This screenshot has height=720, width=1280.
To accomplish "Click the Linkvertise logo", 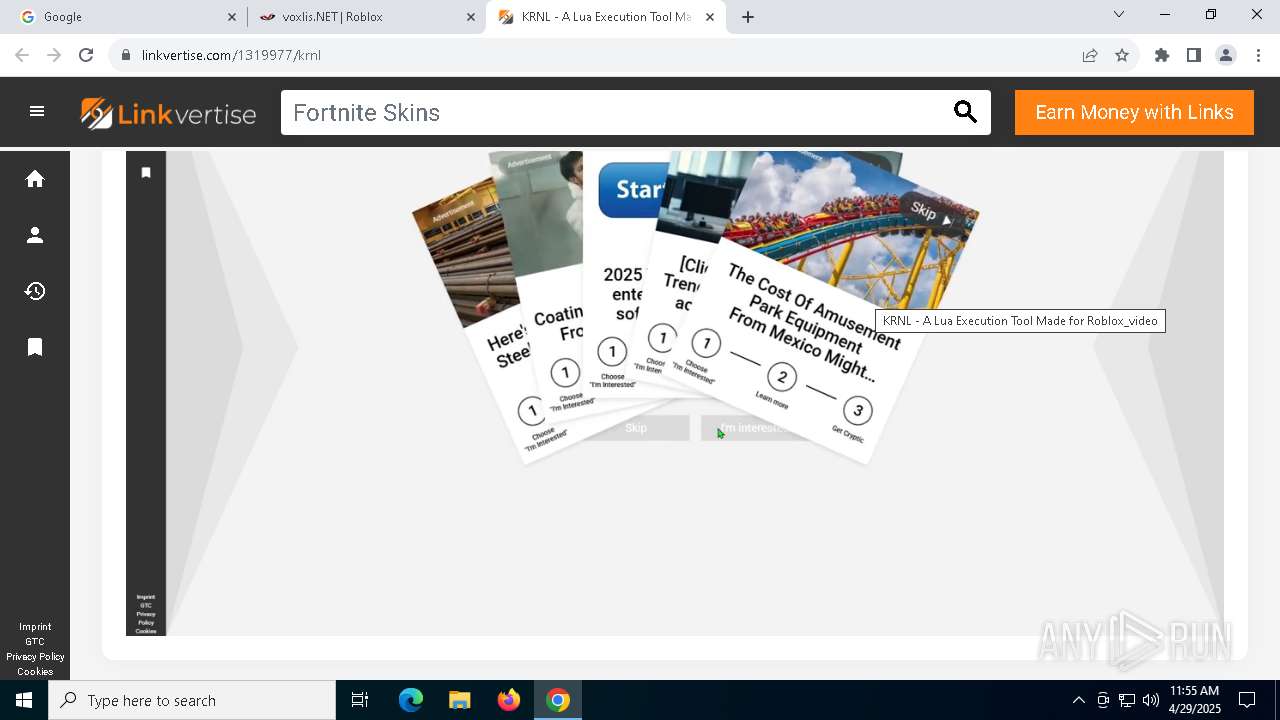I will tap(168, 113).
